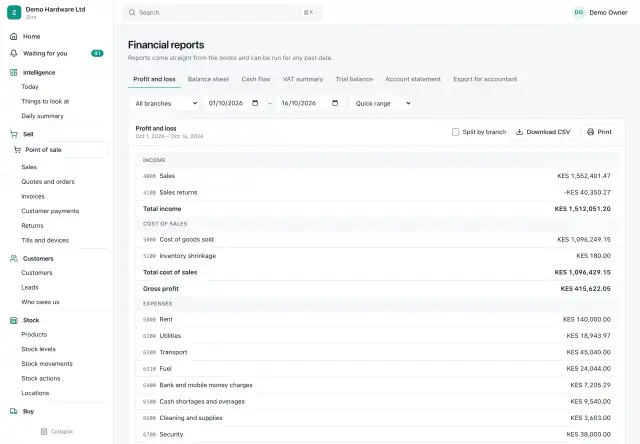Click the Rent expense row
The height and width of the screenshot is (444, 640).
tap(377, 320)
